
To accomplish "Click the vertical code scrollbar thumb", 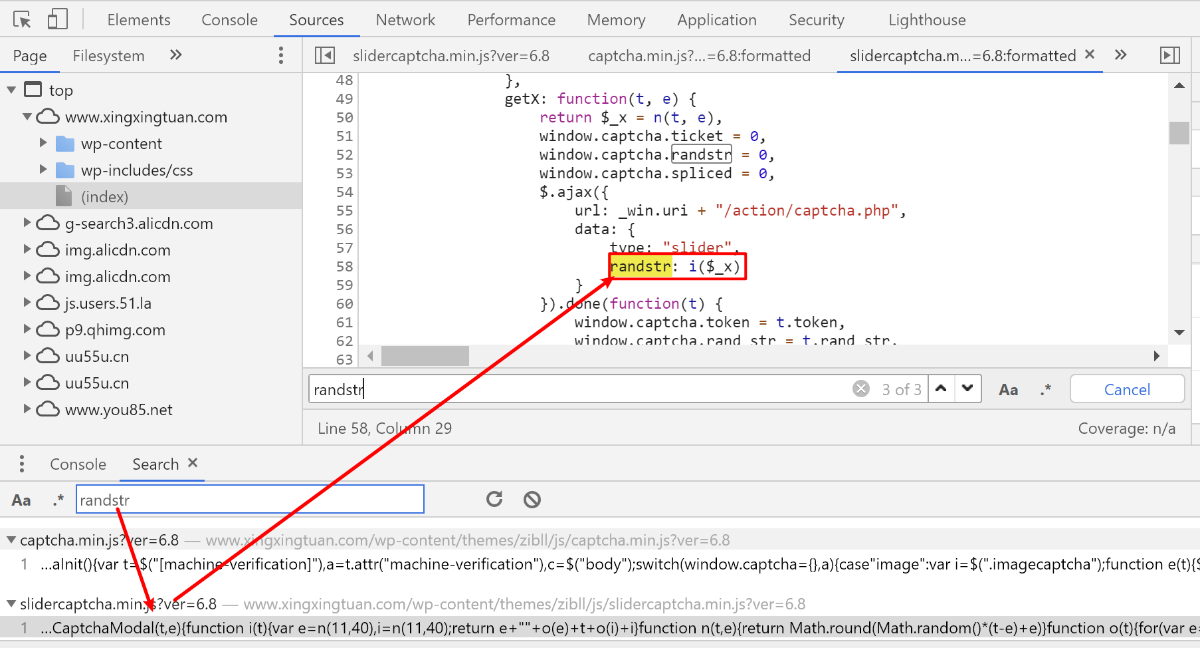I will click(1179, 133).
